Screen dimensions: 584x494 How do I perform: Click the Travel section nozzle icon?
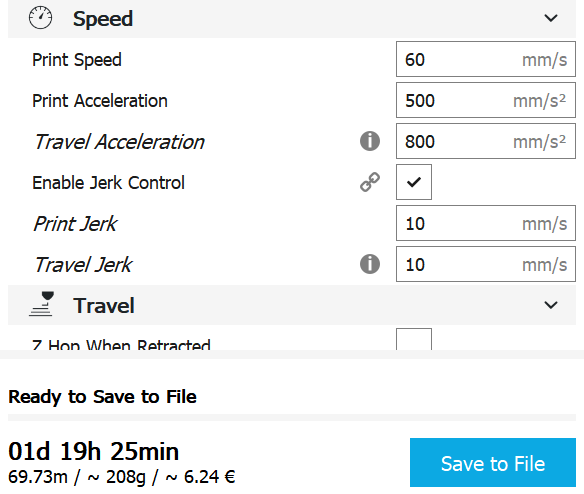[x=41, y=304]
